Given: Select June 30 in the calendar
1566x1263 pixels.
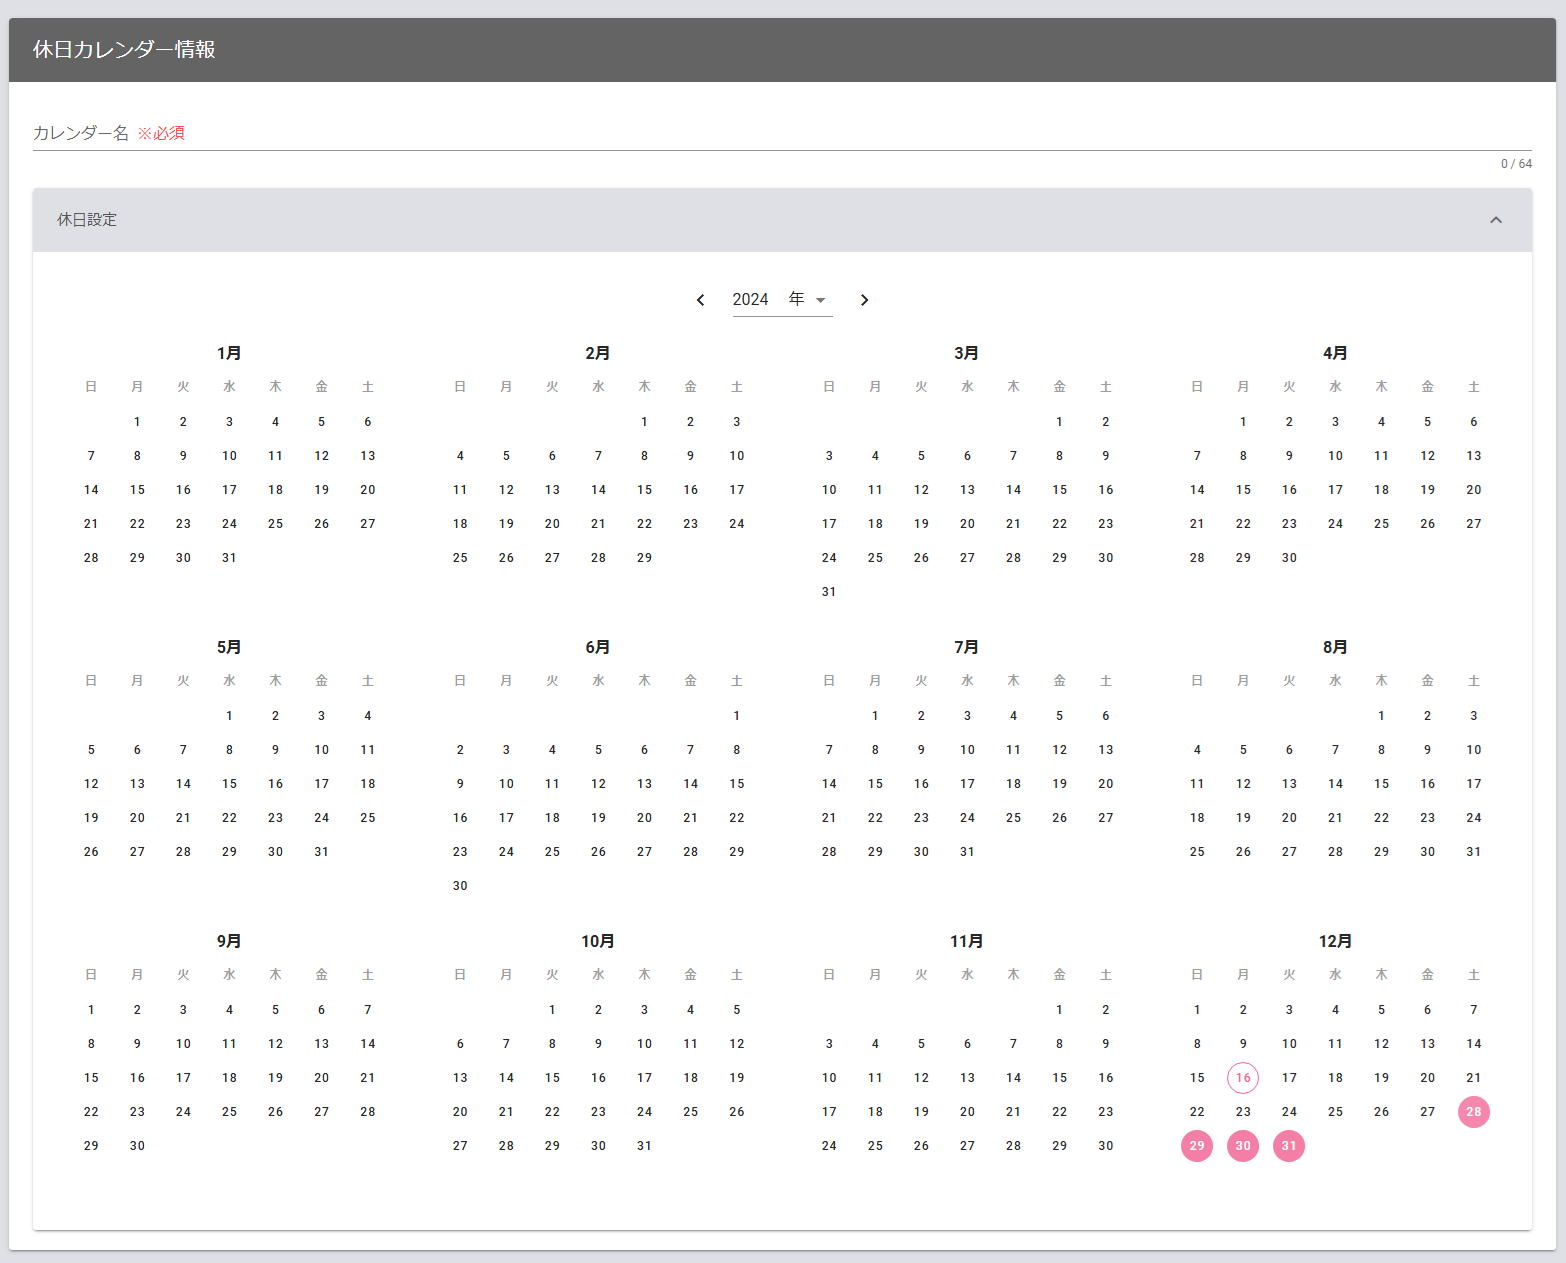Looking at the screenshot, I should tap(460, 886).
